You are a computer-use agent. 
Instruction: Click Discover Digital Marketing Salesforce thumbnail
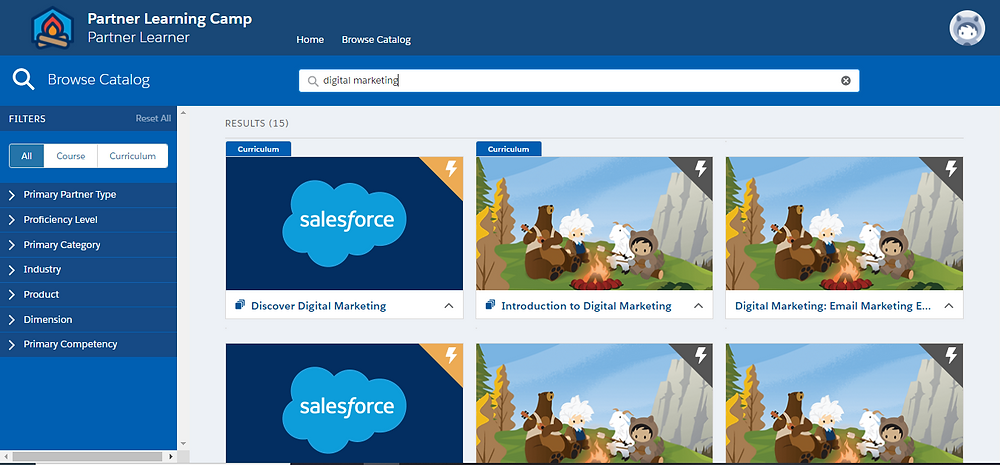[344, 223]
